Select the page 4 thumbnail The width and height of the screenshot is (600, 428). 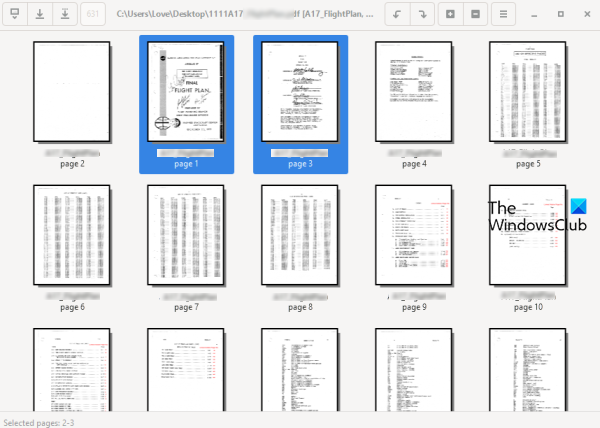414,92
